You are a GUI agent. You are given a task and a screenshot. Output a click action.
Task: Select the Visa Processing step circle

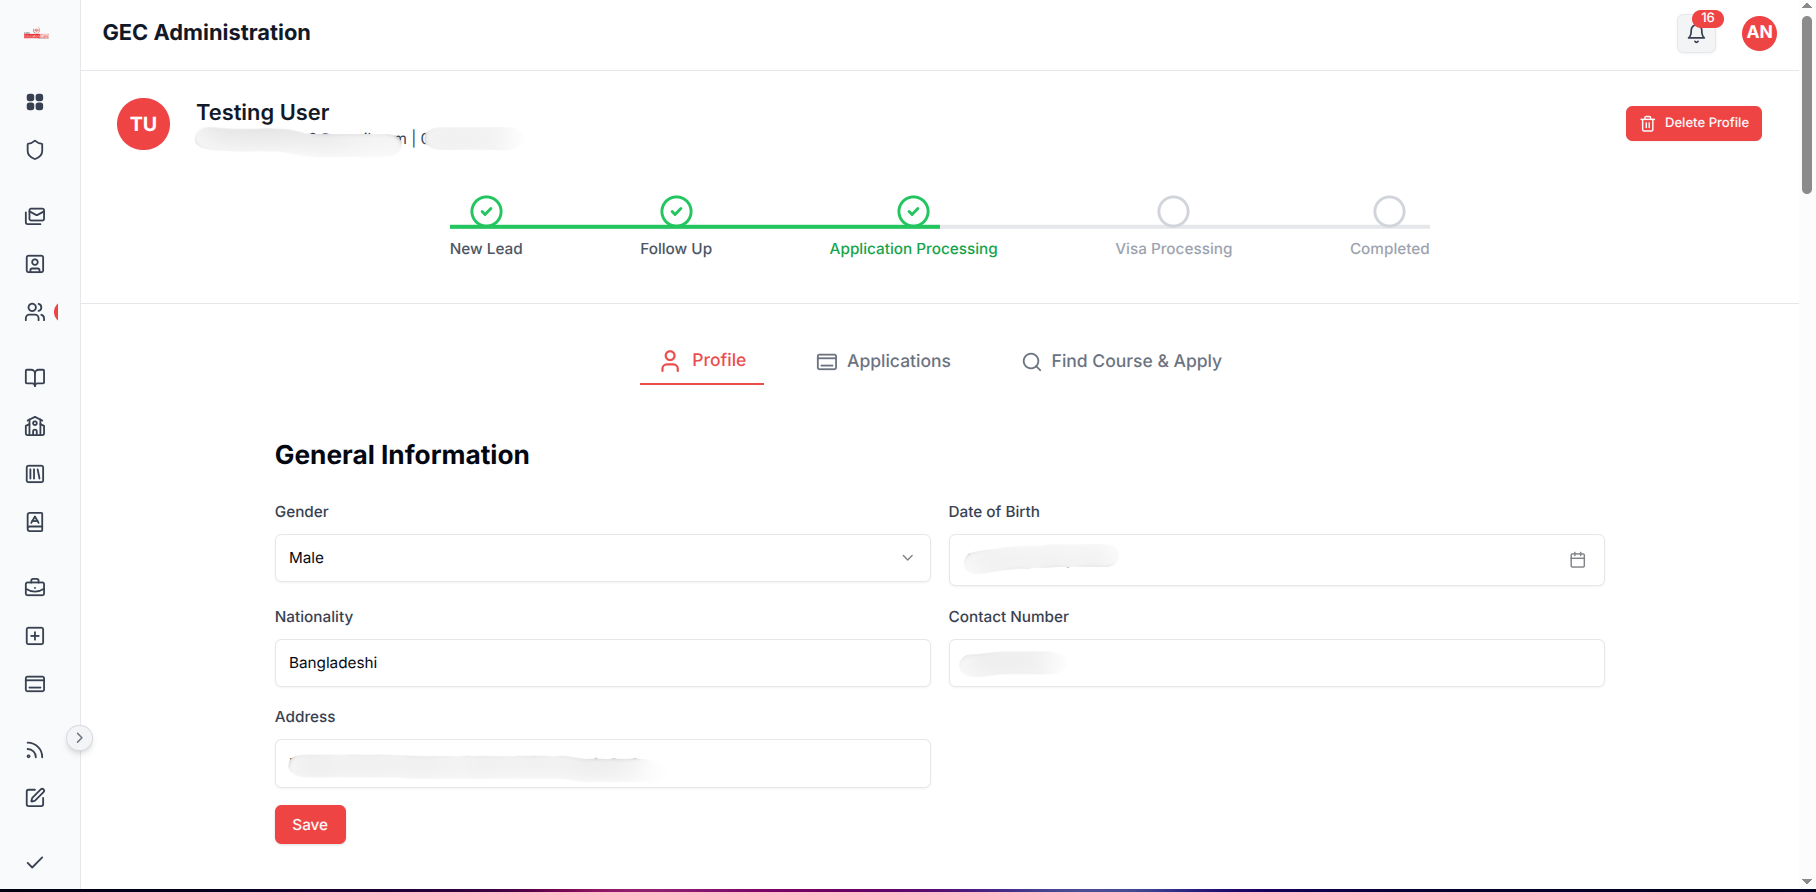pos(1173,212)
